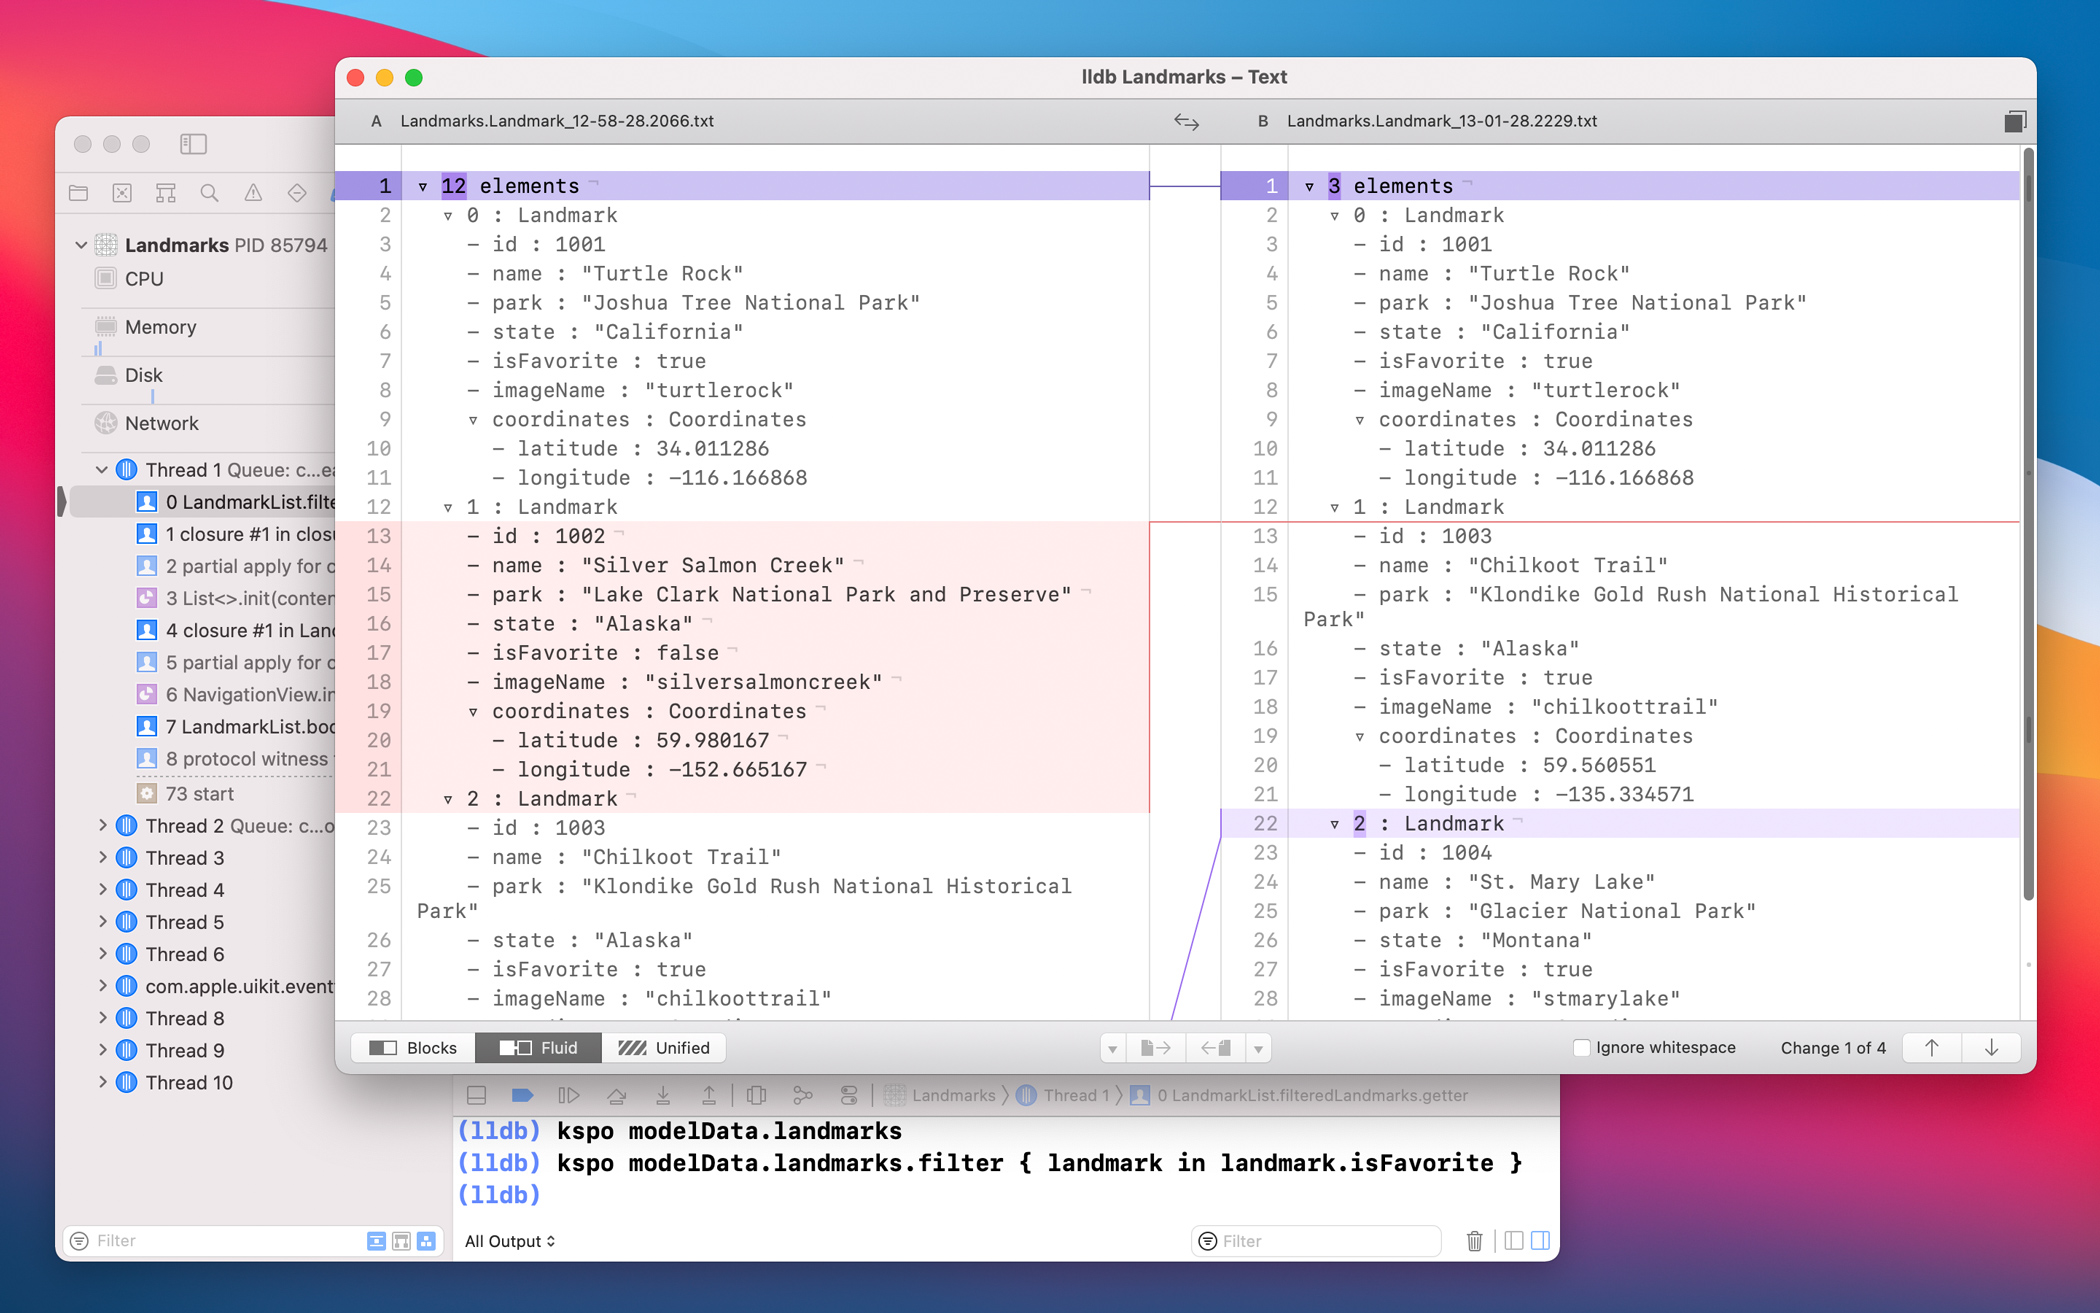
Task: Open the left copy options dropdown arrow
Action: coord(1112,1048)
